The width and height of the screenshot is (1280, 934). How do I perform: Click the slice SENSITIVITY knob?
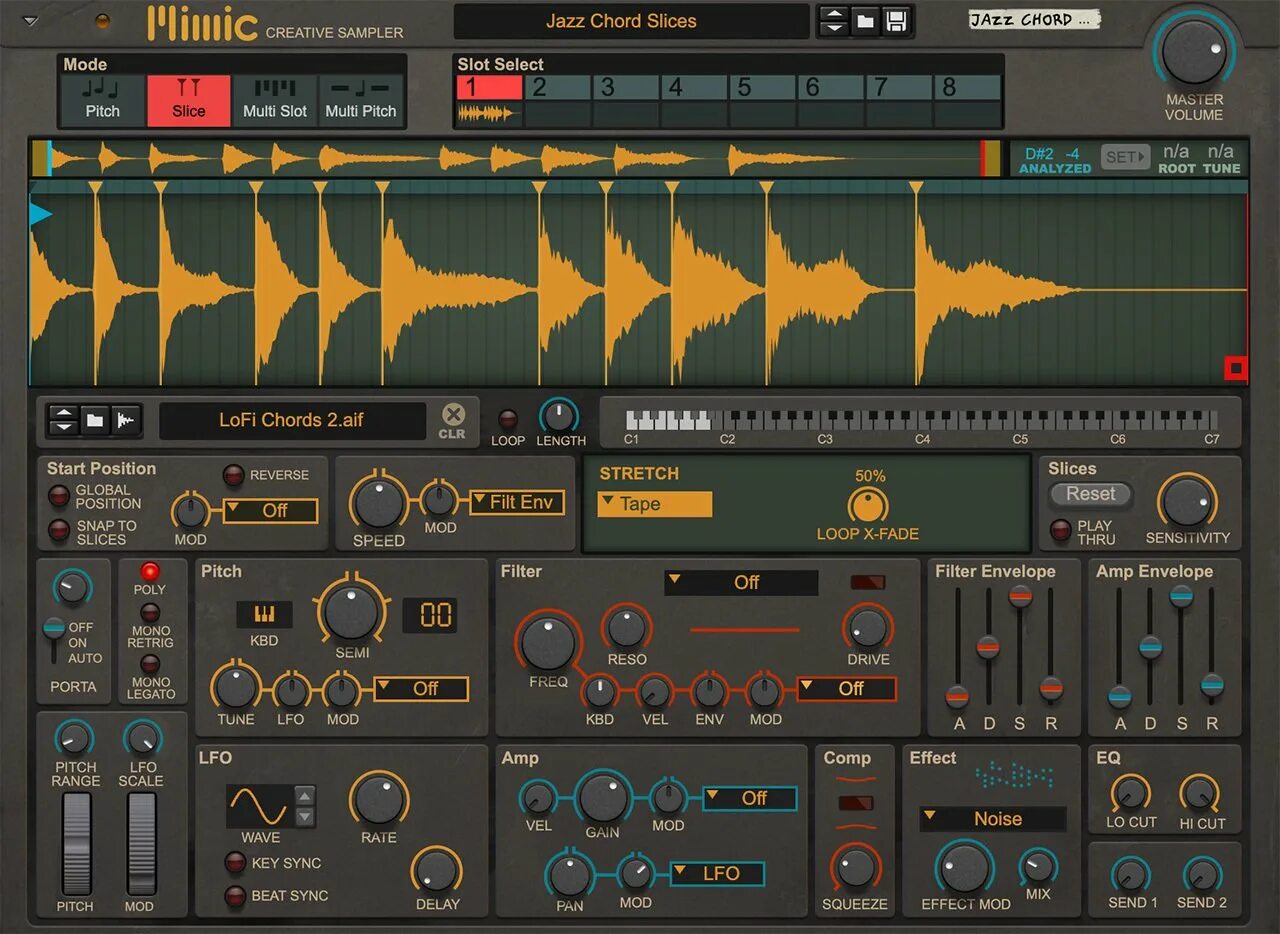(1187, 502)
